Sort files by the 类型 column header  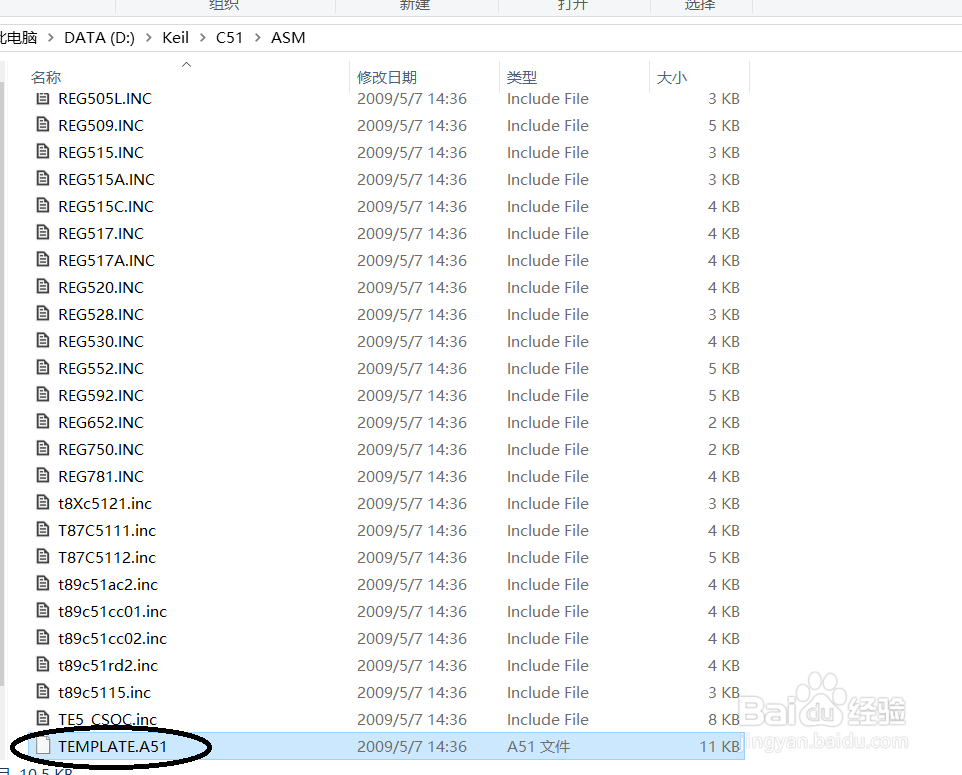522,77
